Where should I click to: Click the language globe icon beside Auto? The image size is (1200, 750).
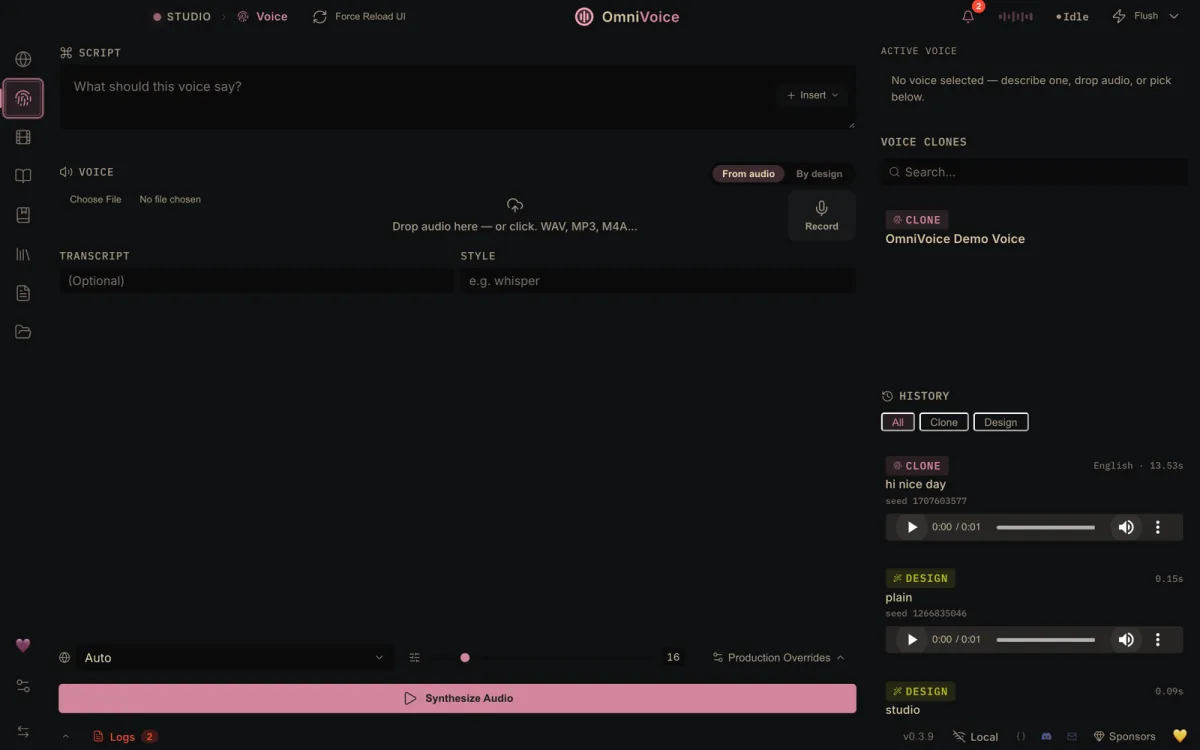tap(65, 657)
